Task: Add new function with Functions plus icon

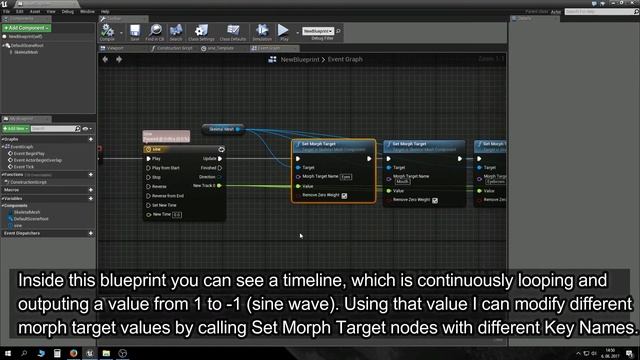Action: coord(91,175)
